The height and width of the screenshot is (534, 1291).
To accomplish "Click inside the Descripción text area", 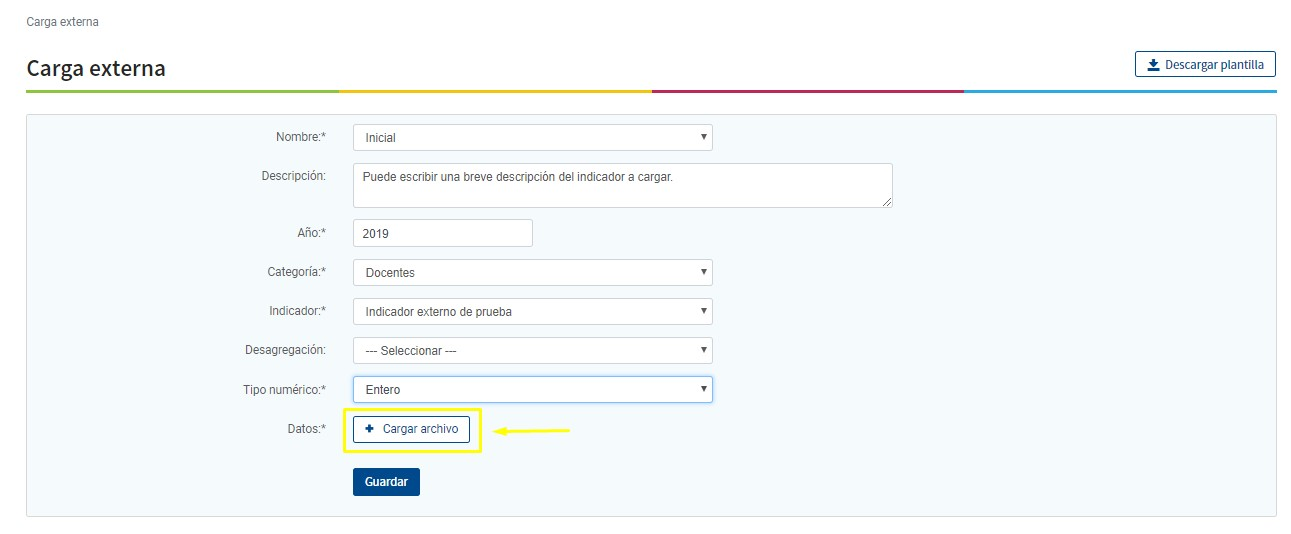I will coord(622,186).
